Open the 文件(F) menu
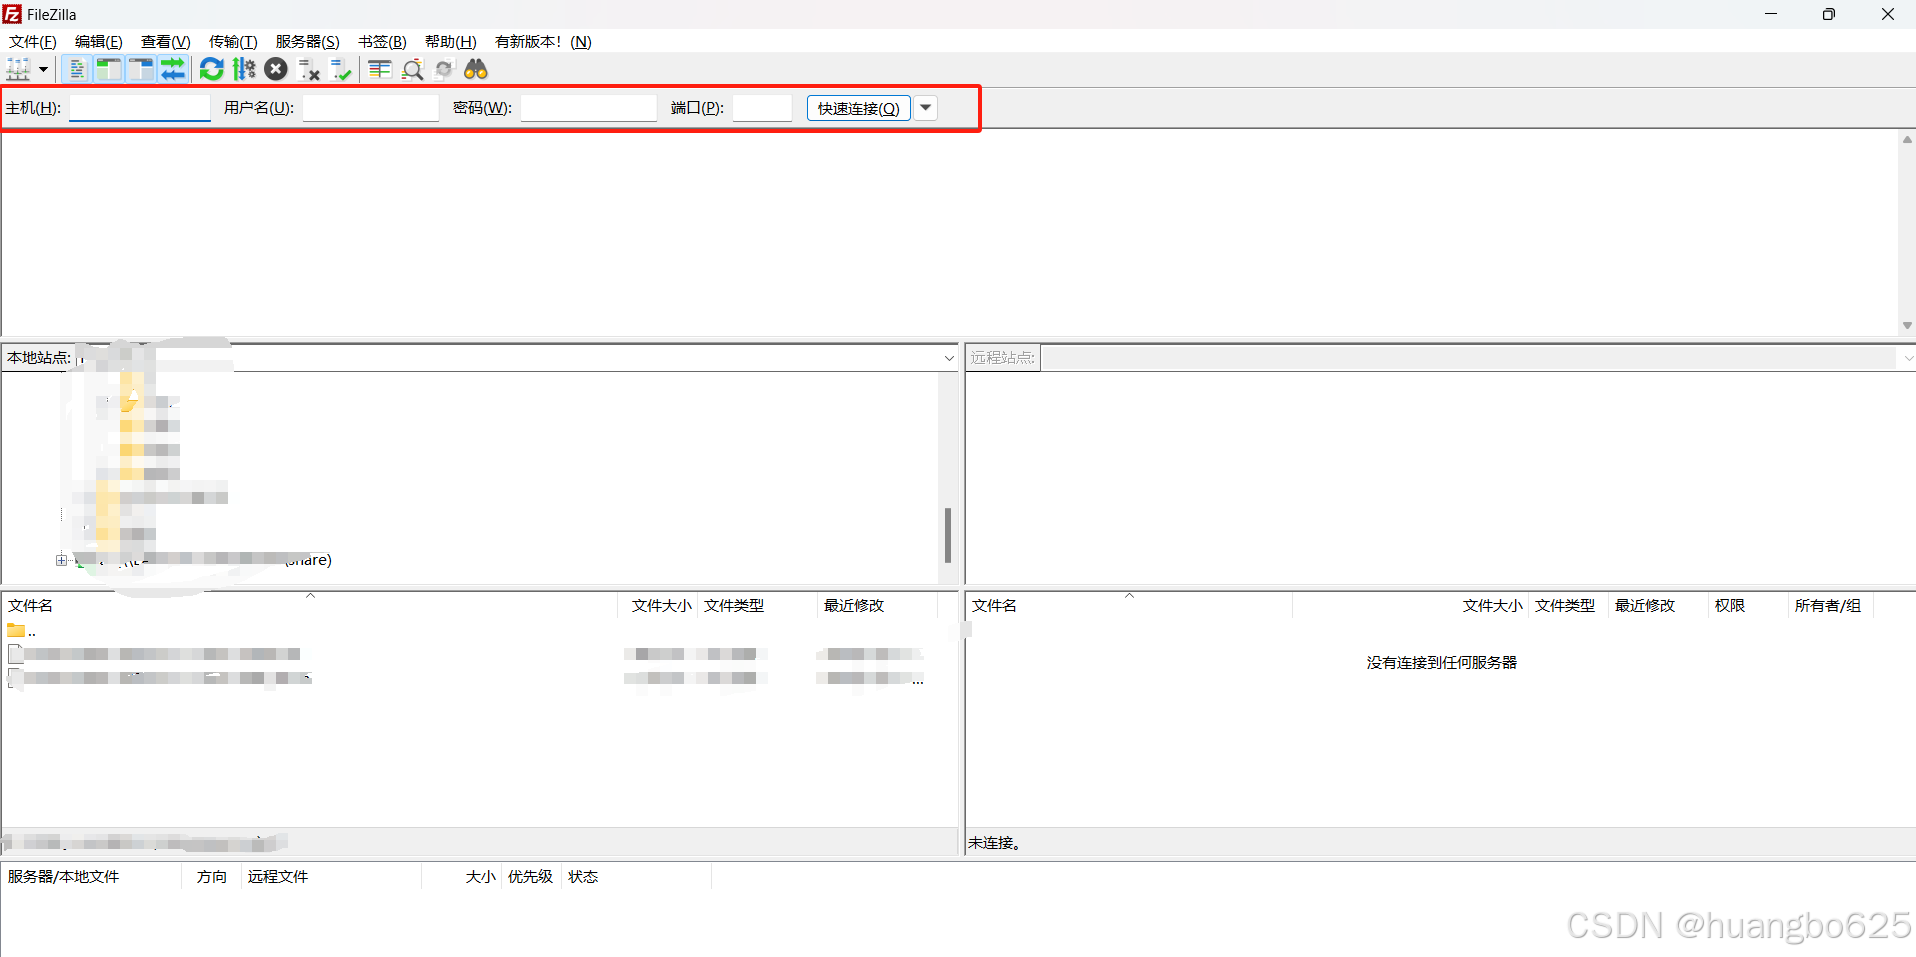 coord(33,42)
